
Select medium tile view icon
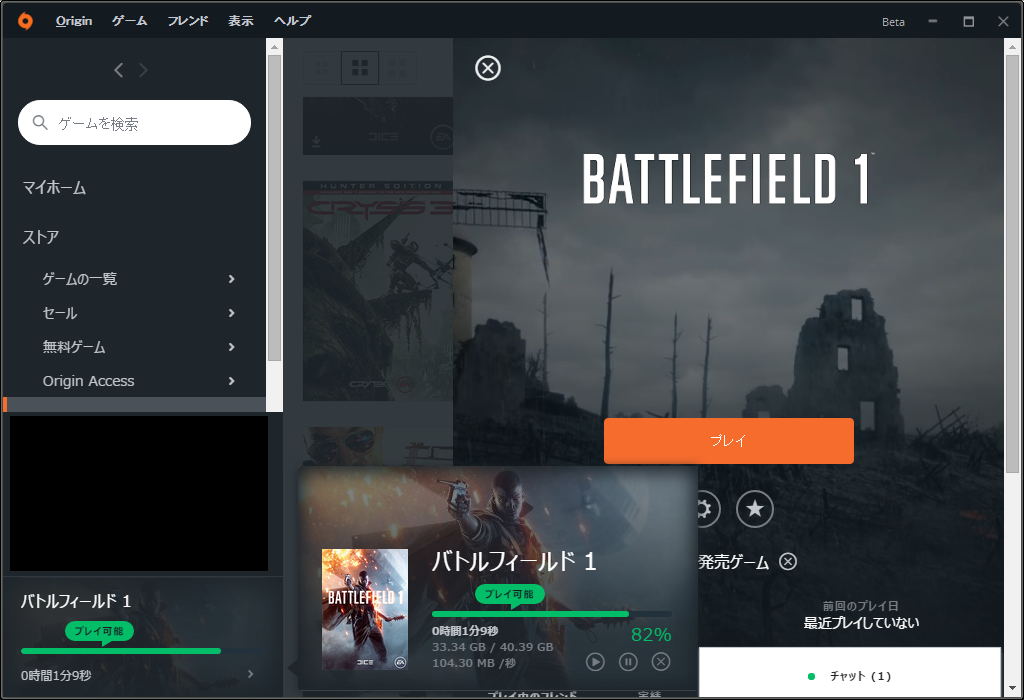(360, 67)
